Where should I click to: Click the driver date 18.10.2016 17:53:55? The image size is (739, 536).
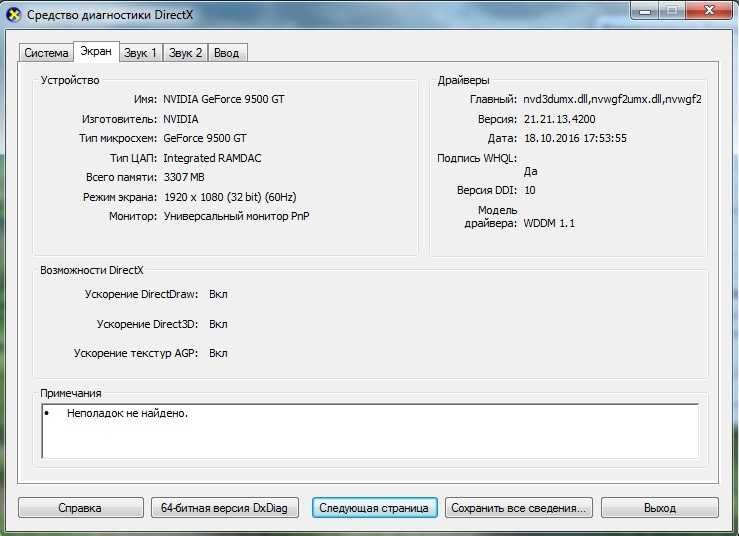[x=575, y=138]
